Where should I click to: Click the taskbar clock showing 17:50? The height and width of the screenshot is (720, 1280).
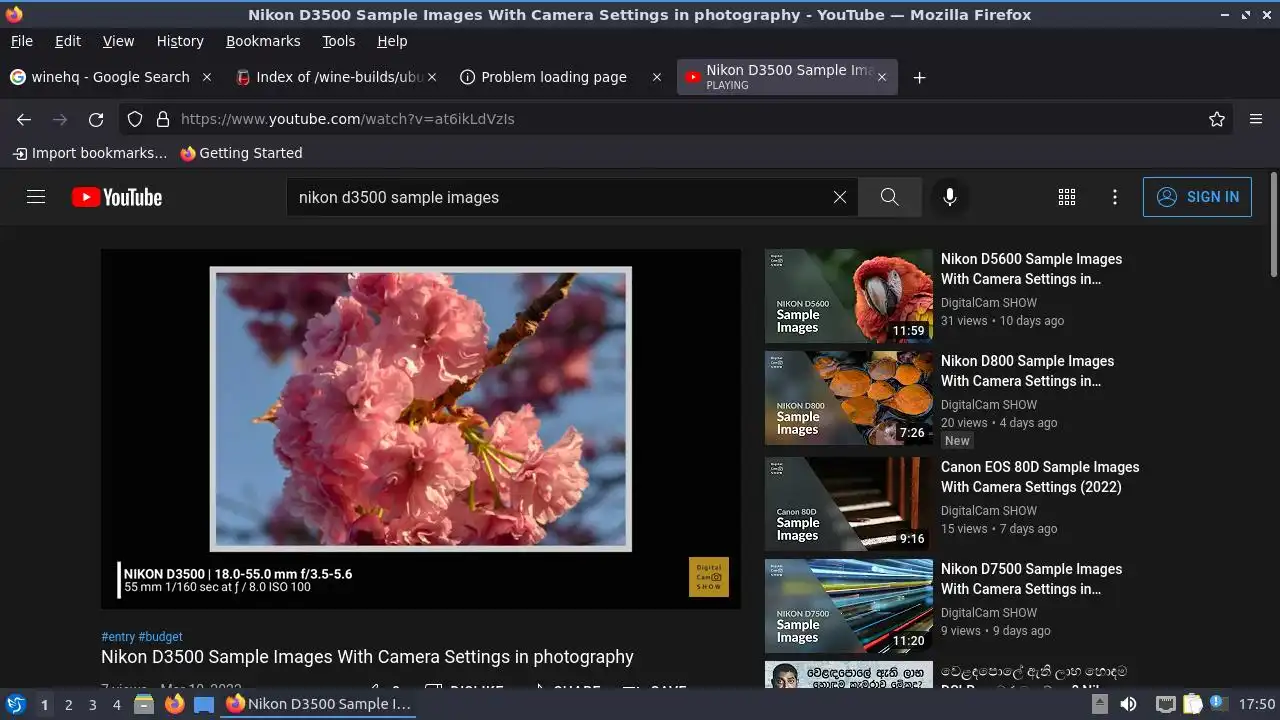click(x=1257, y=704)
